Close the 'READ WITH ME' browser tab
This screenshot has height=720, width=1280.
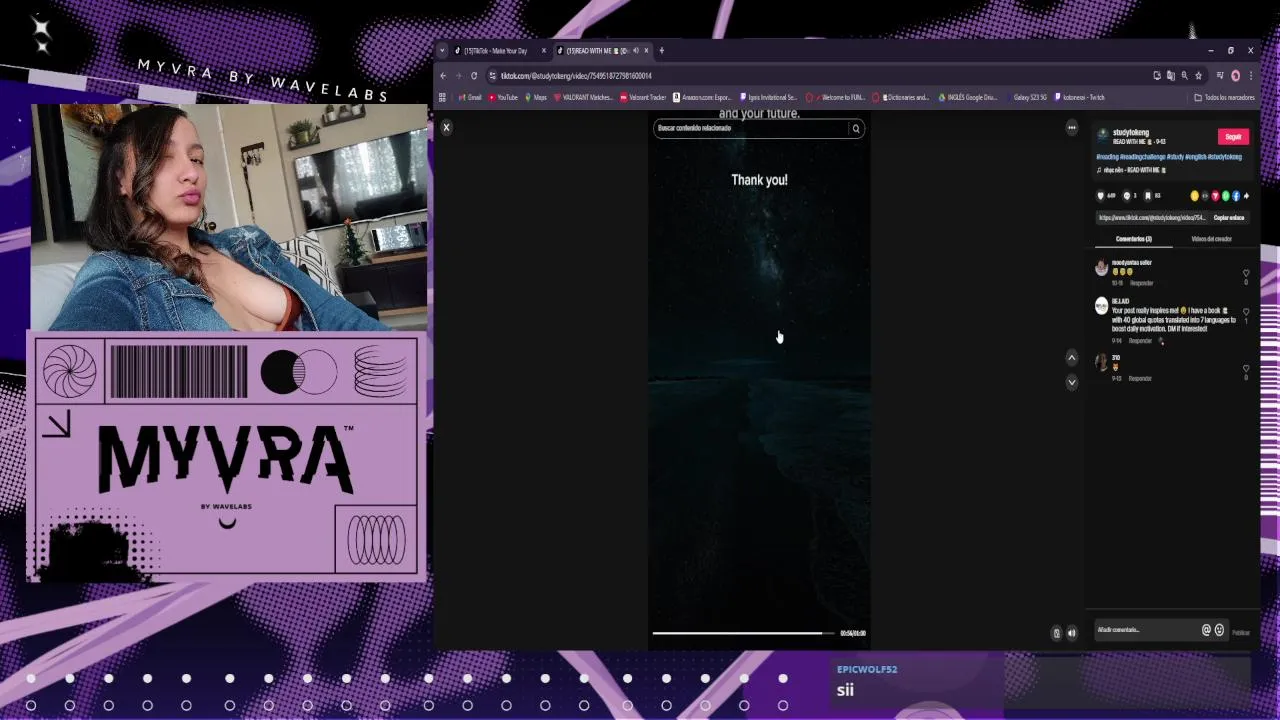(x=646, y=50)
